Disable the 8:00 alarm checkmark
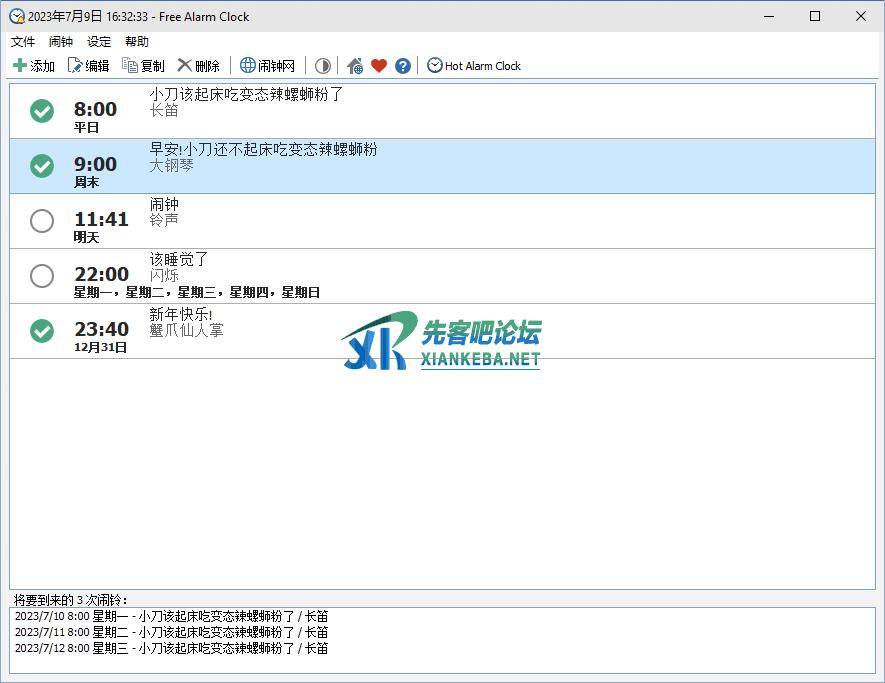The height and width of the screenshot is (683, 885). (42, 111)
